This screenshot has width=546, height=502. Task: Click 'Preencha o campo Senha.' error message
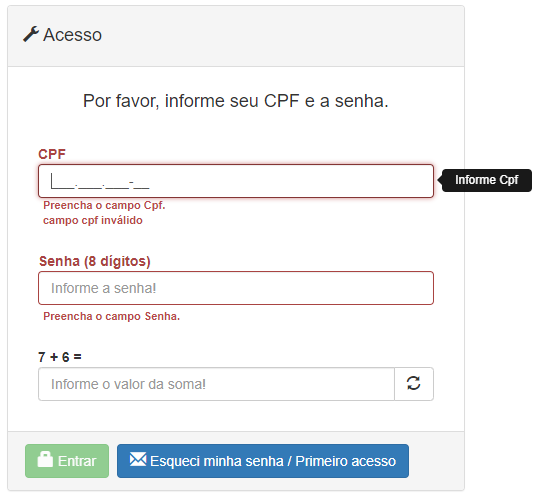[x=111, y=316]
